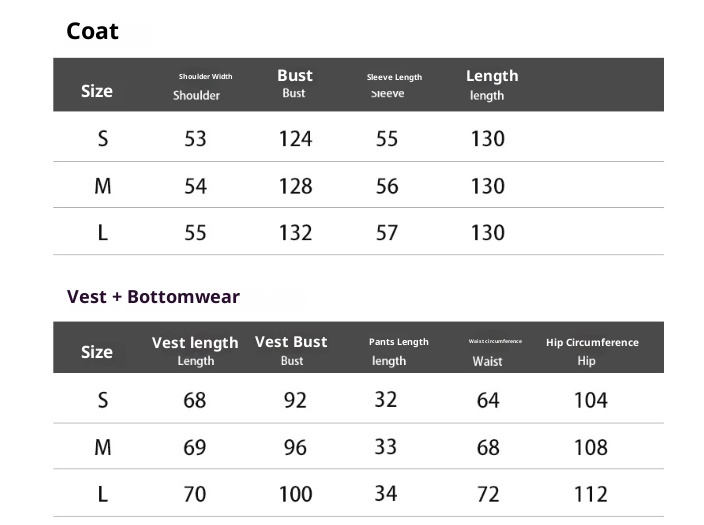The width and height of the screenshot is (704, 525).
Task: Click waist value 72
Action: (x=488, y=494)
